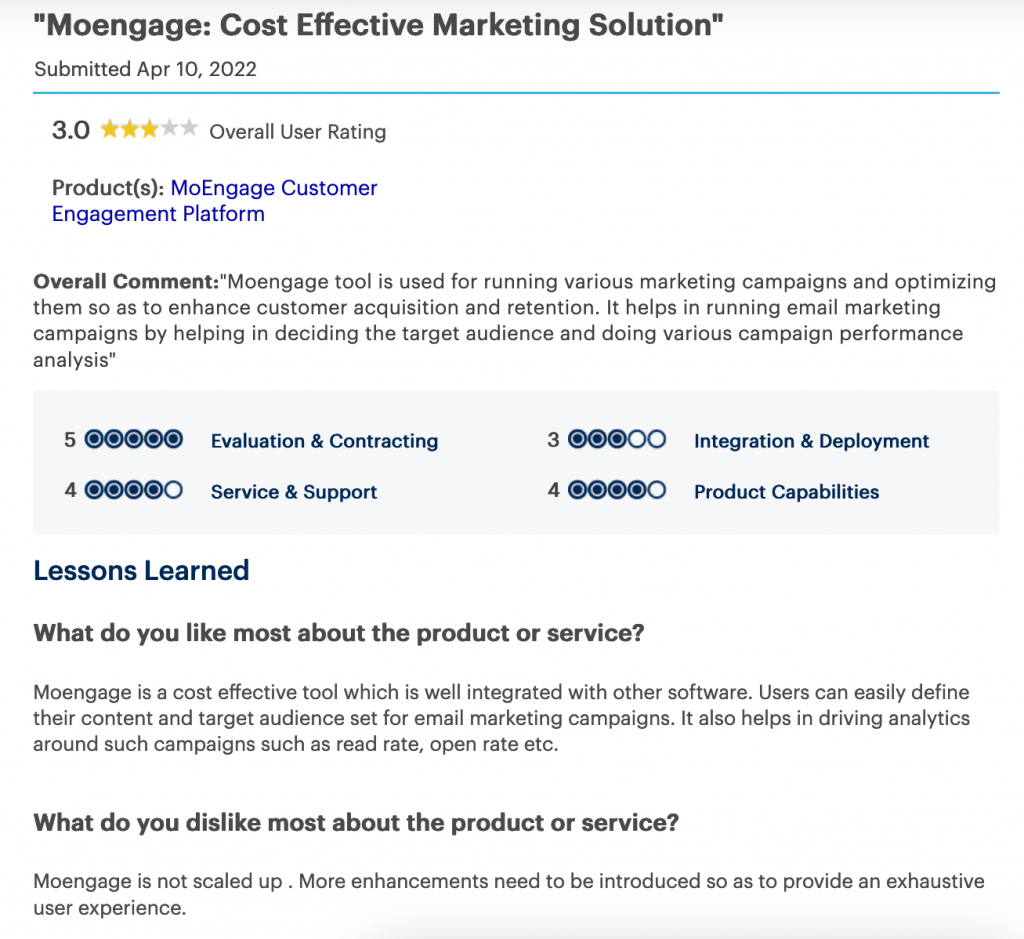Screen dimensions: 1024x939
Task: Click the 3.0 overall rating number
Action: click(71, 130)
